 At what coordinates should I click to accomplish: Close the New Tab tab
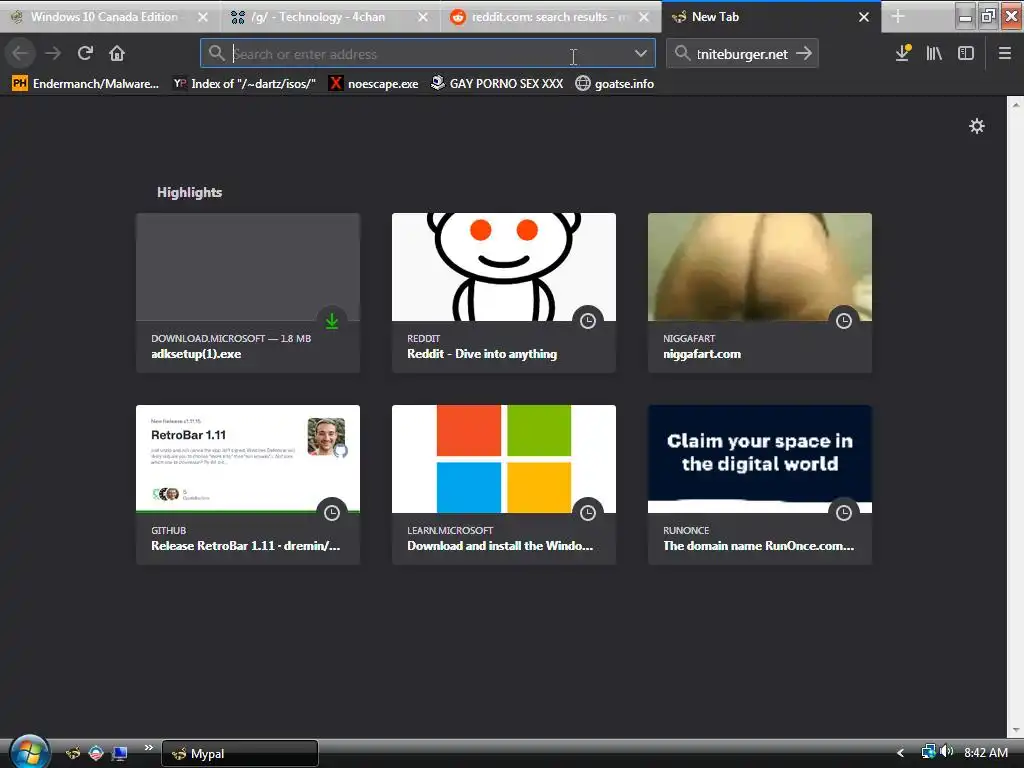(864, 17)
